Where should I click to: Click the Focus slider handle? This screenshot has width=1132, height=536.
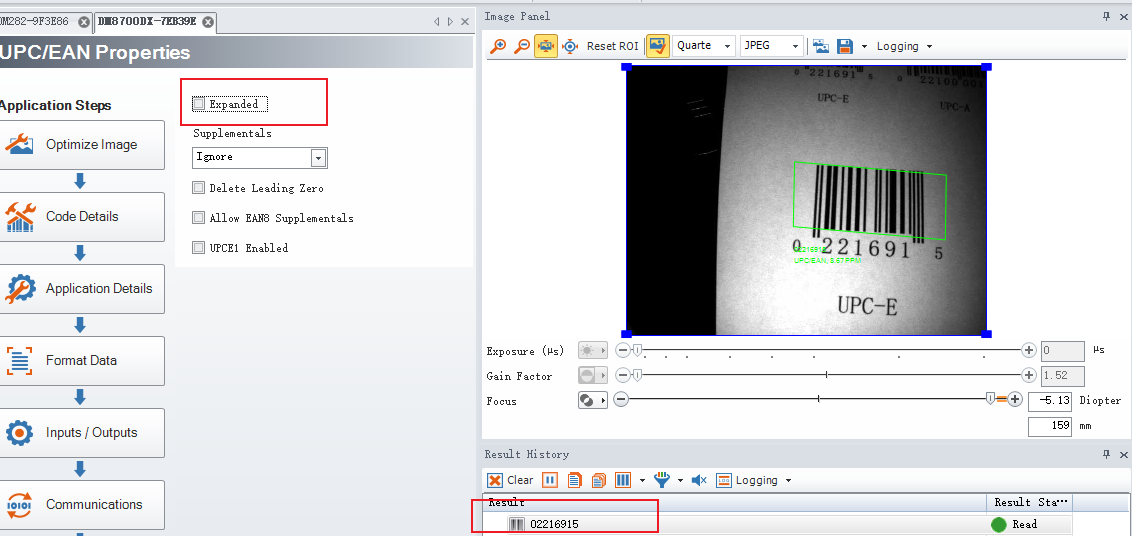tap(990, 399)
